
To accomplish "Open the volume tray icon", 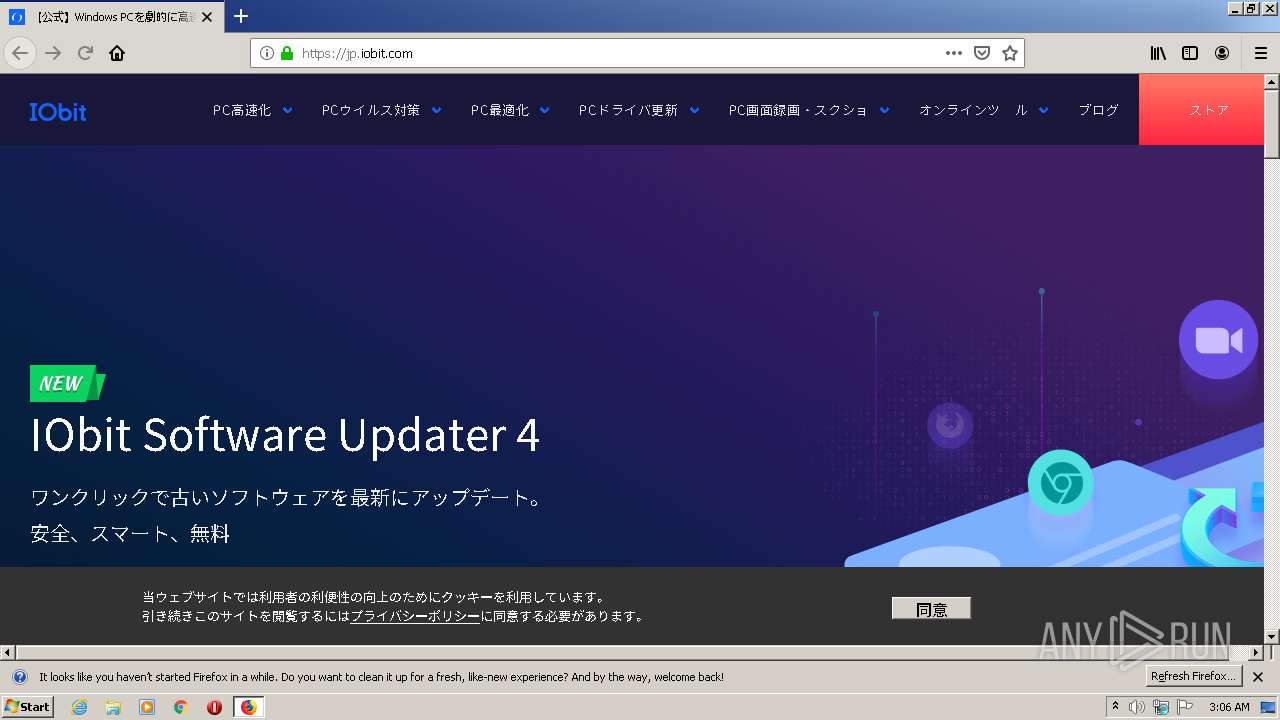I will (x=1137, y=707).
